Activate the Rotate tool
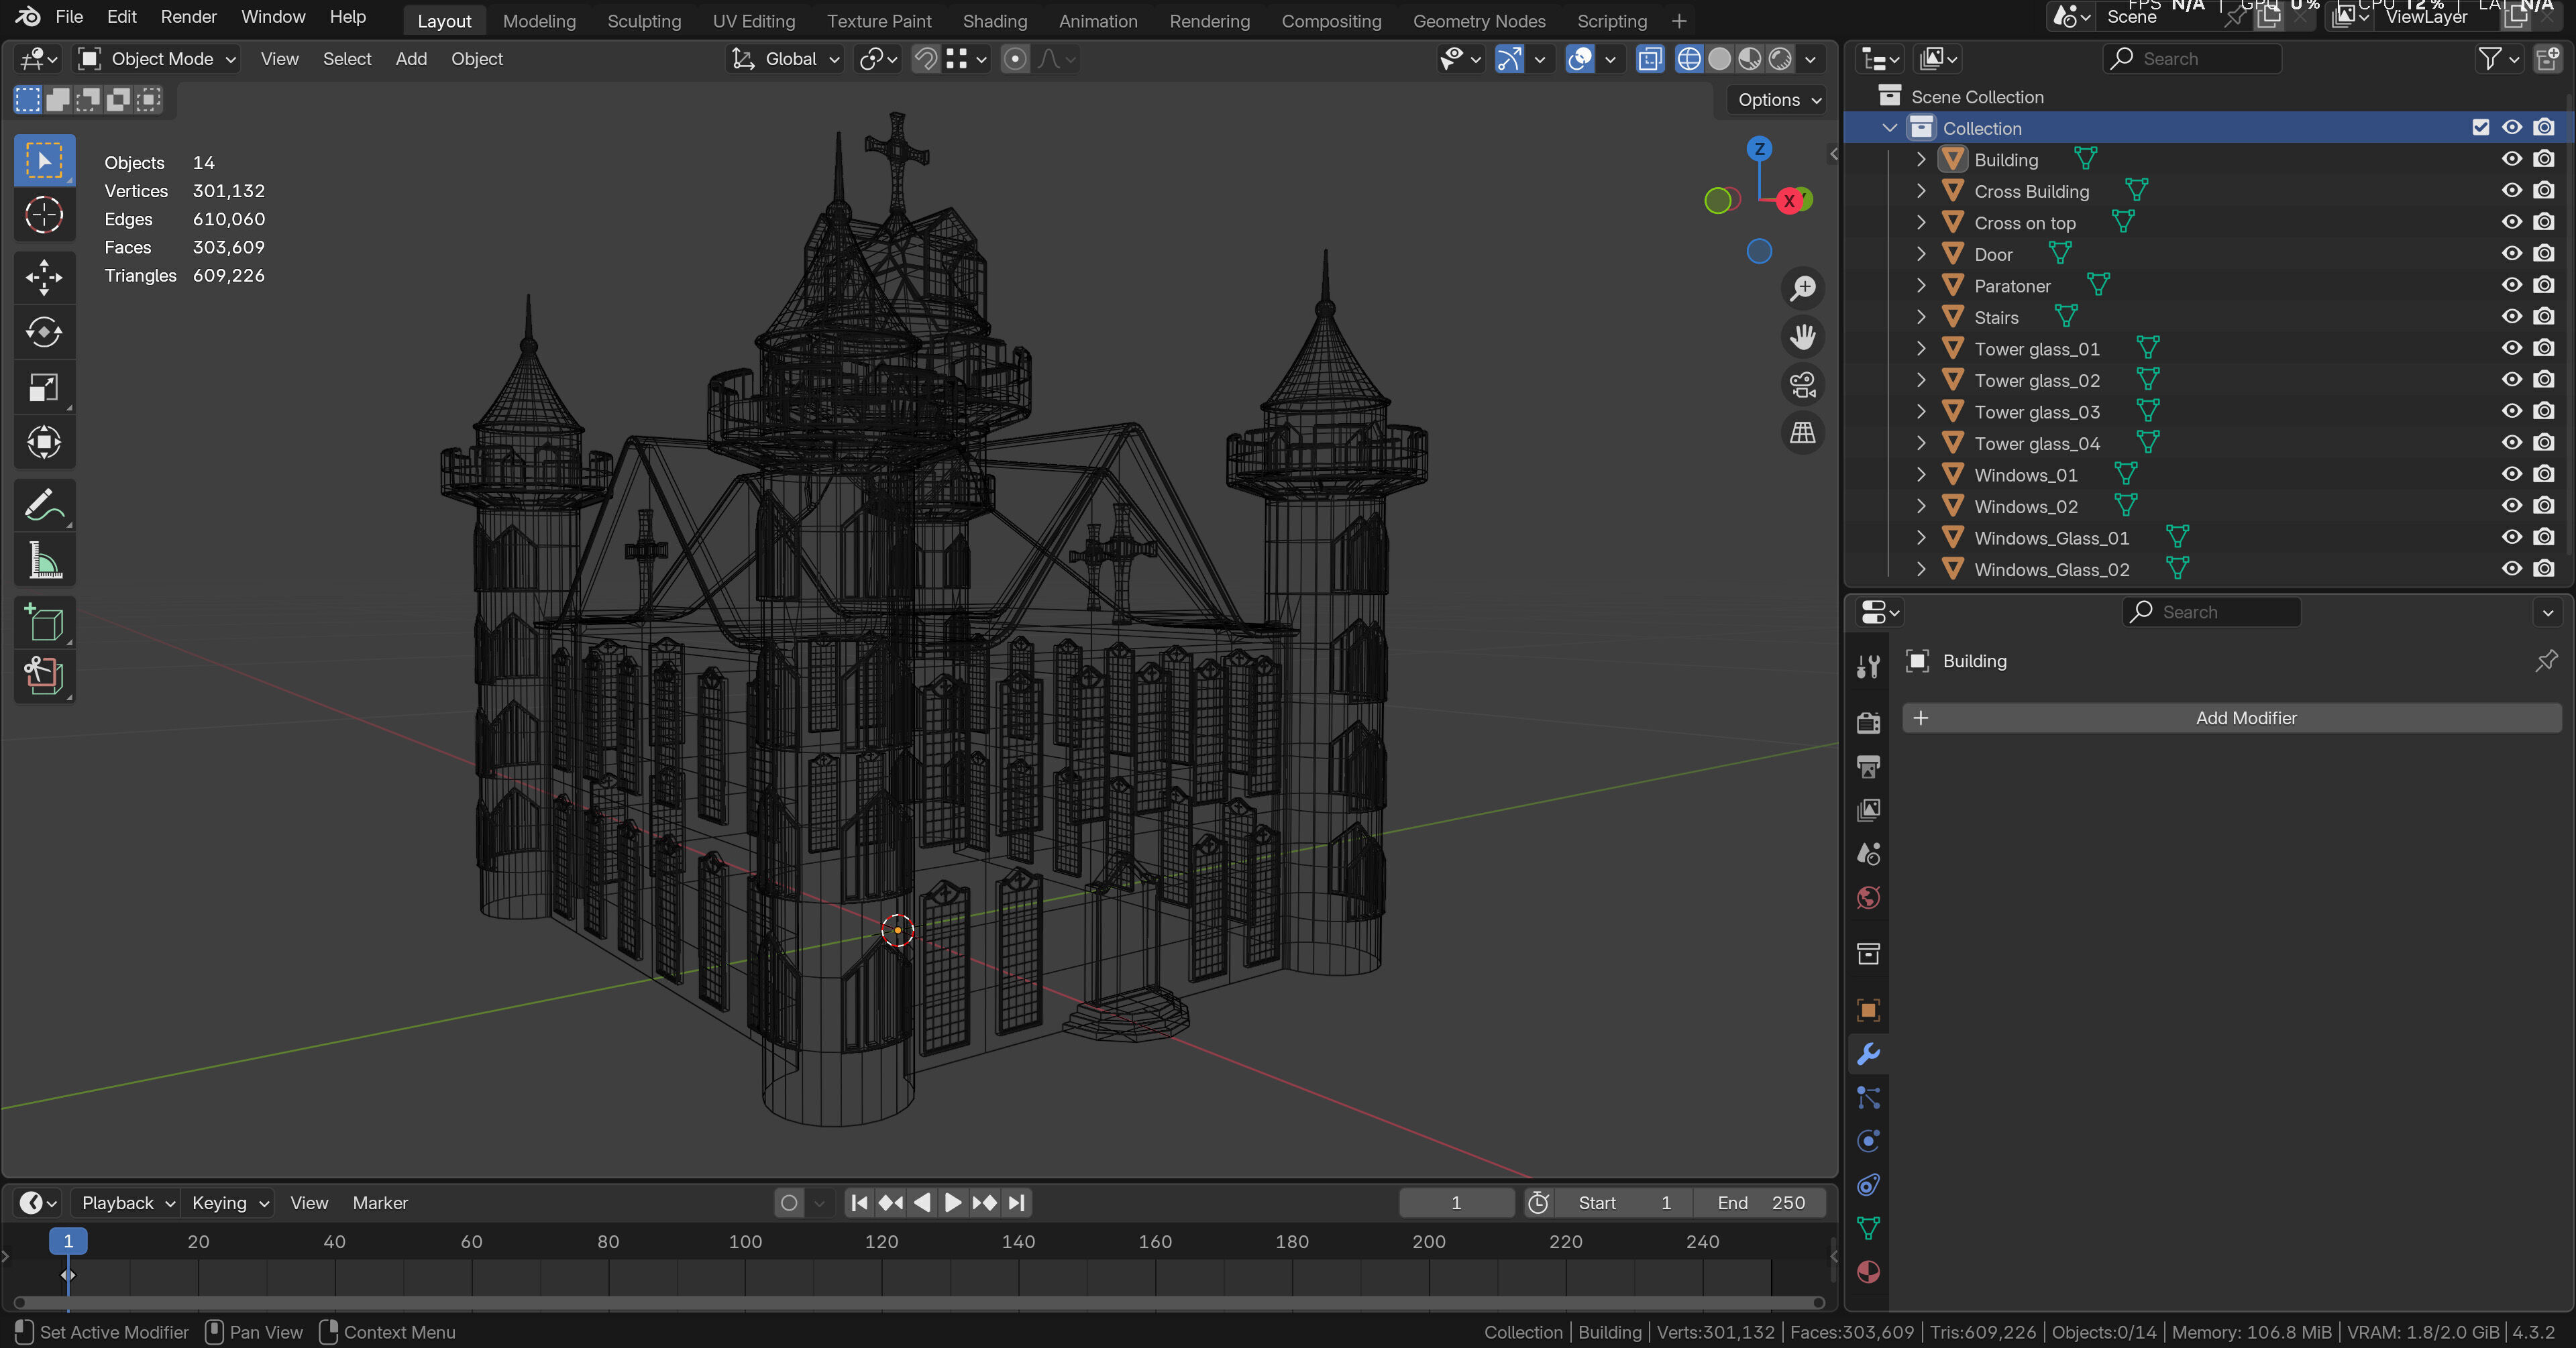The width and height of the screenshot is (2576, 1348). pos(44,332)
